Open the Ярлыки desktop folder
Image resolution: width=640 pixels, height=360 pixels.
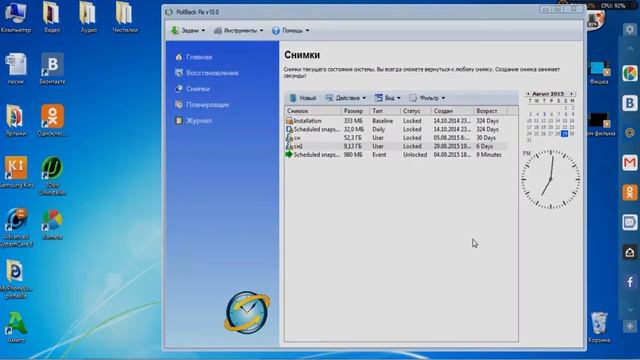[16, 120]
